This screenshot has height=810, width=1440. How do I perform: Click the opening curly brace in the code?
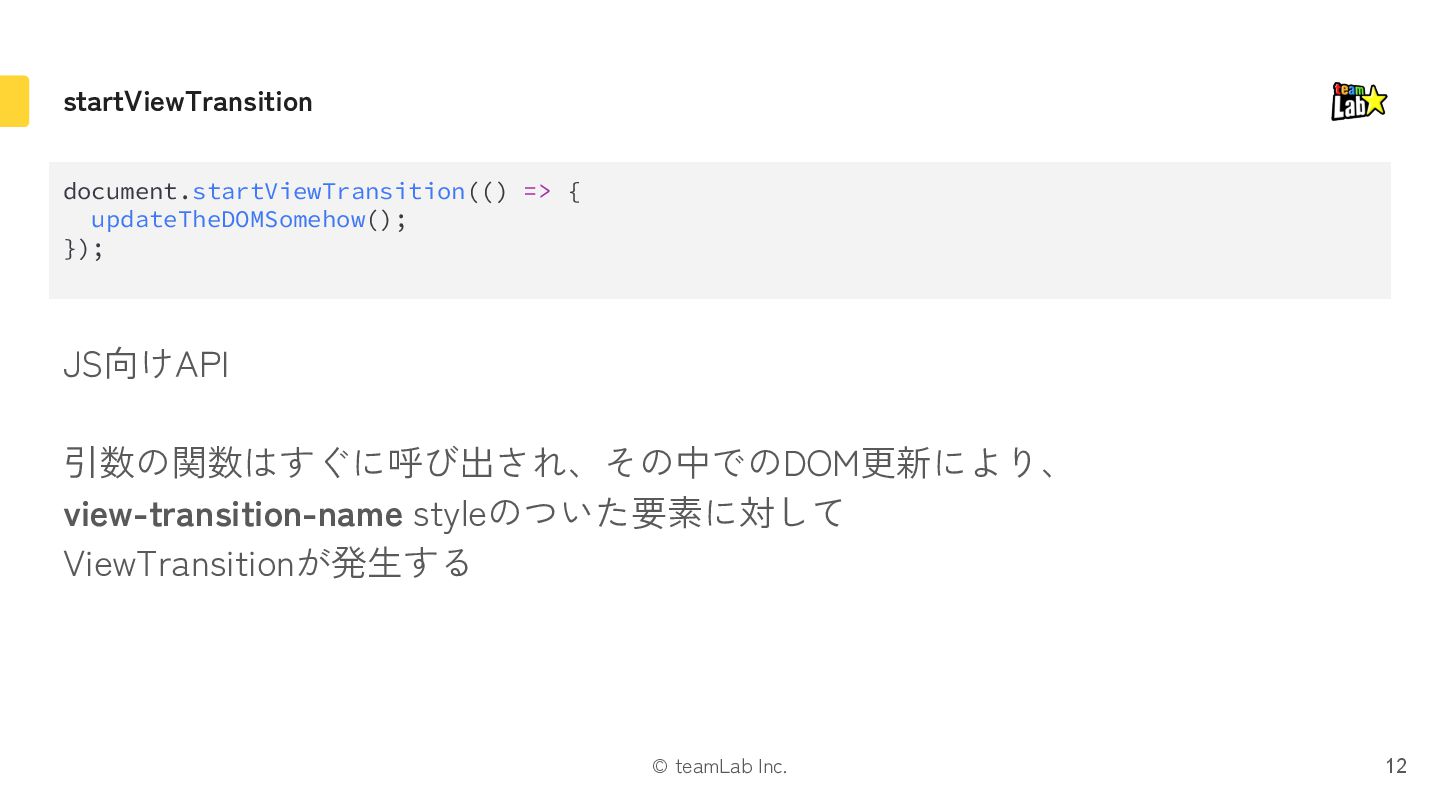(x=574, y=191)
